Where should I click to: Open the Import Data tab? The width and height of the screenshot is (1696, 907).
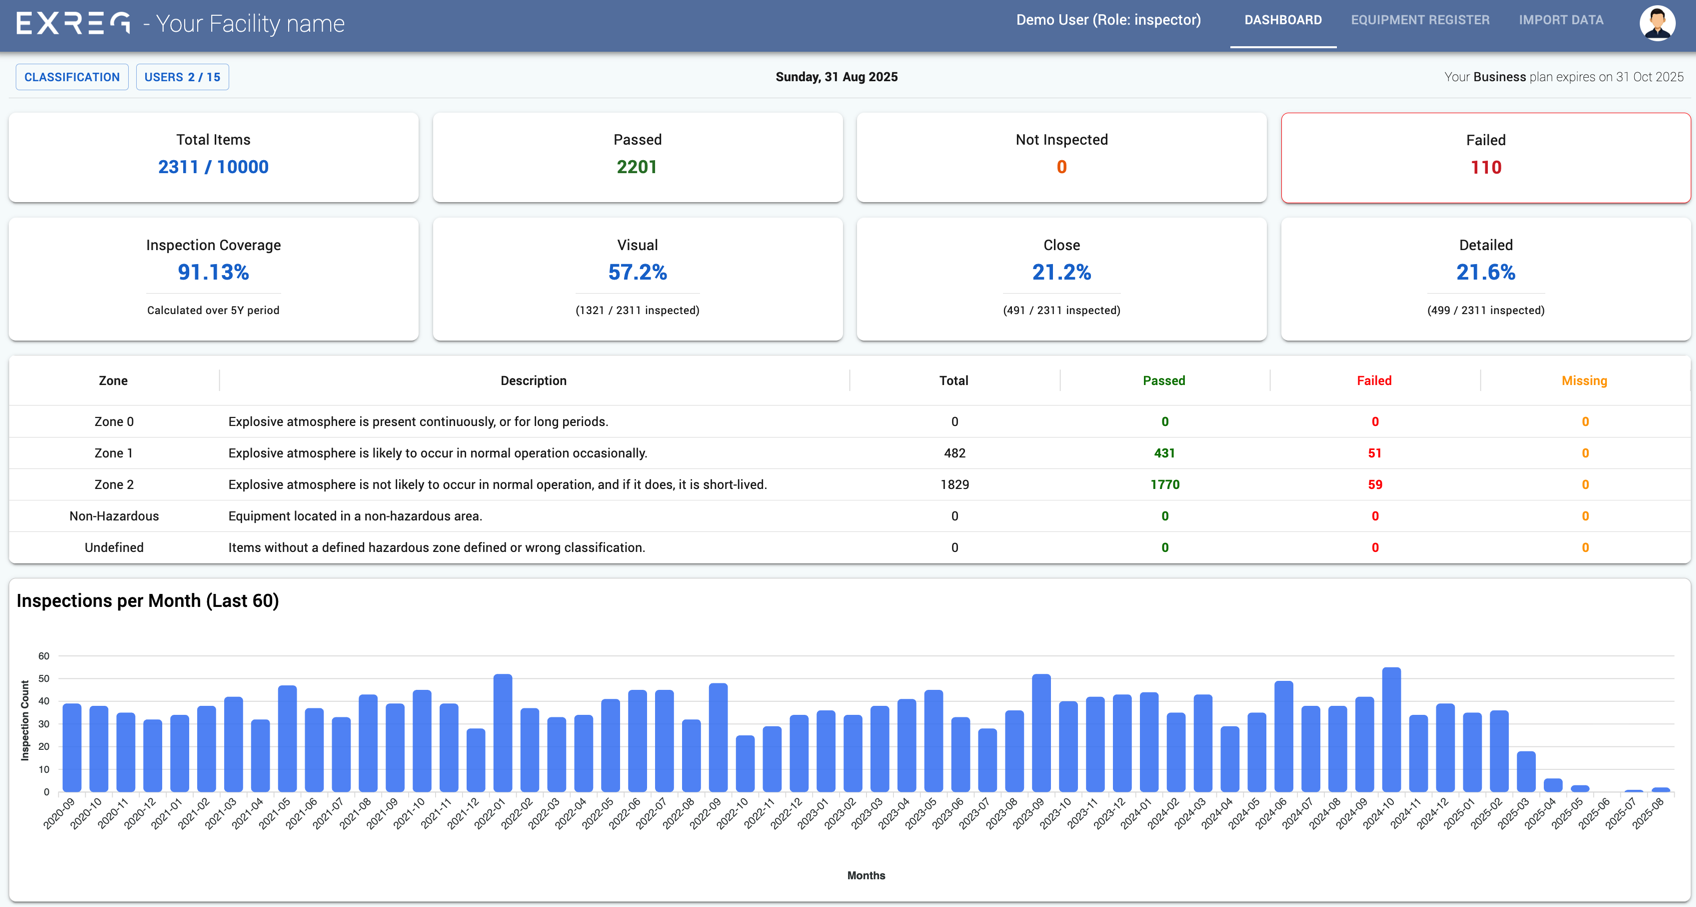coord(1560,20)
